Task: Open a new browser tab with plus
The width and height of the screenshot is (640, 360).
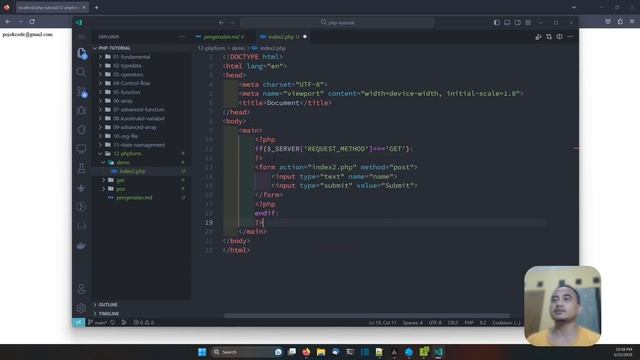Action: 96,7
